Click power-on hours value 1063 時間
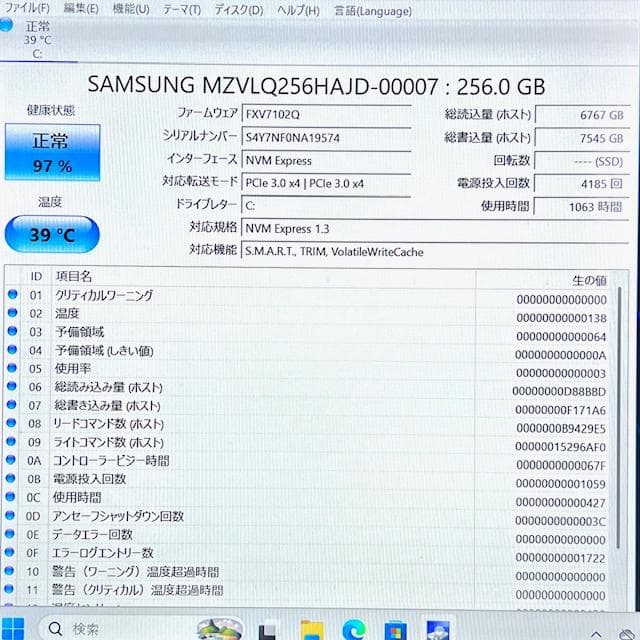Image resolution: width=640 pixels, height=640 pixels. tap(582, 207)
